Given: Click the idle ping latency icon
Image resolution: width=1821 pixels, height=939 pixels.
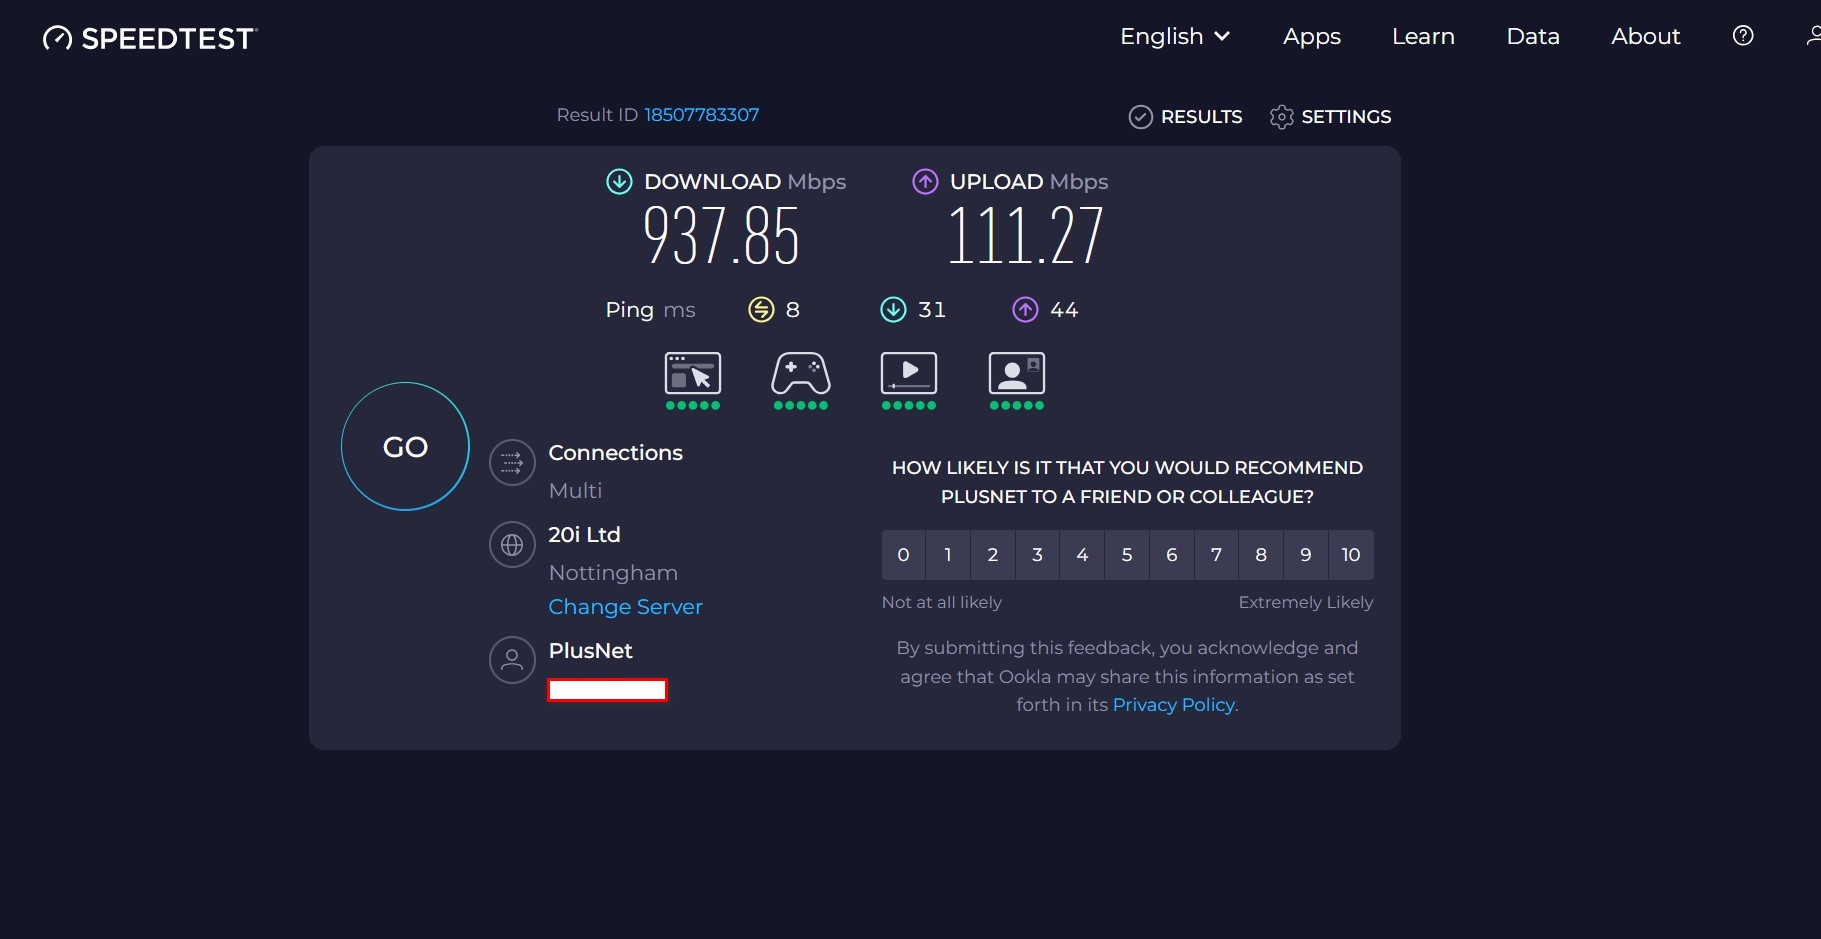Looking at the screenshot, I should click(x=761, y=310).
